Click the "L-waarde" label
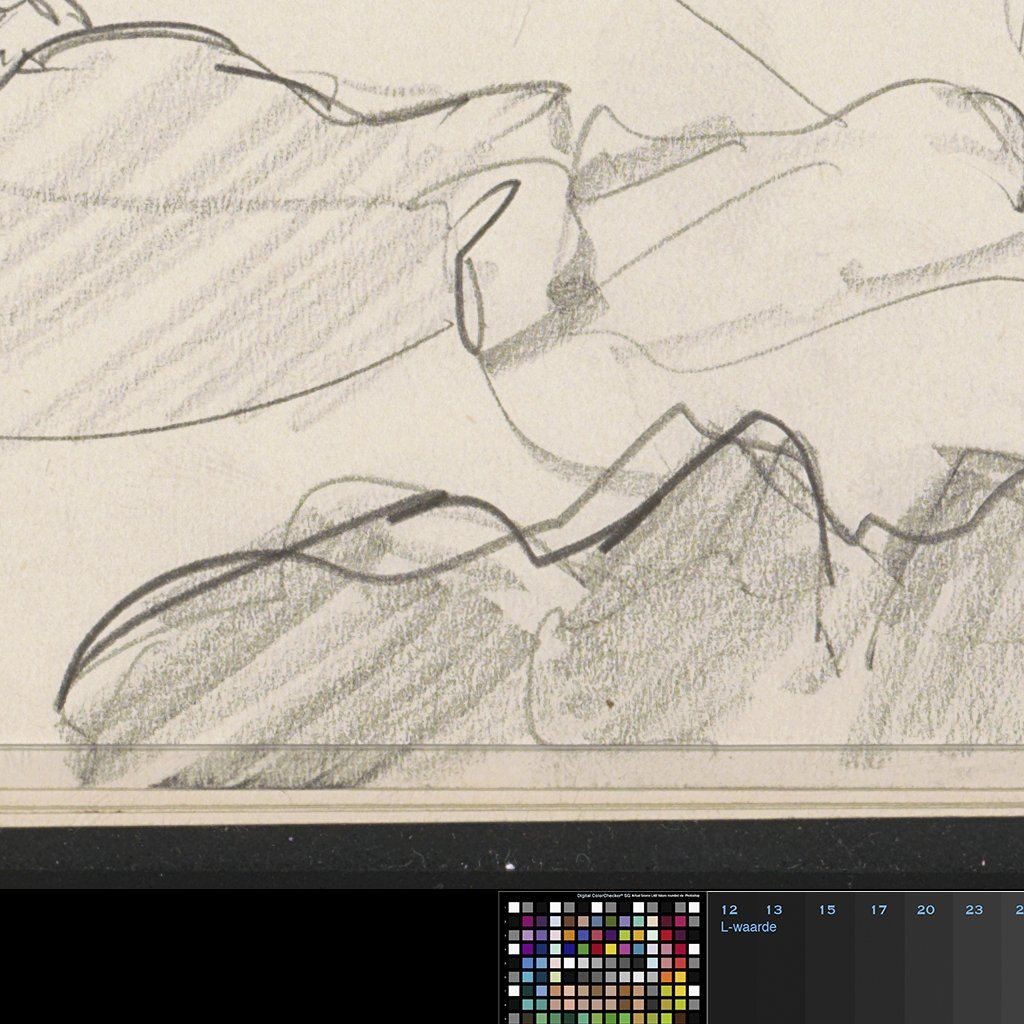The height and width of the screenshot is (1024, 1024). (748, 927)
